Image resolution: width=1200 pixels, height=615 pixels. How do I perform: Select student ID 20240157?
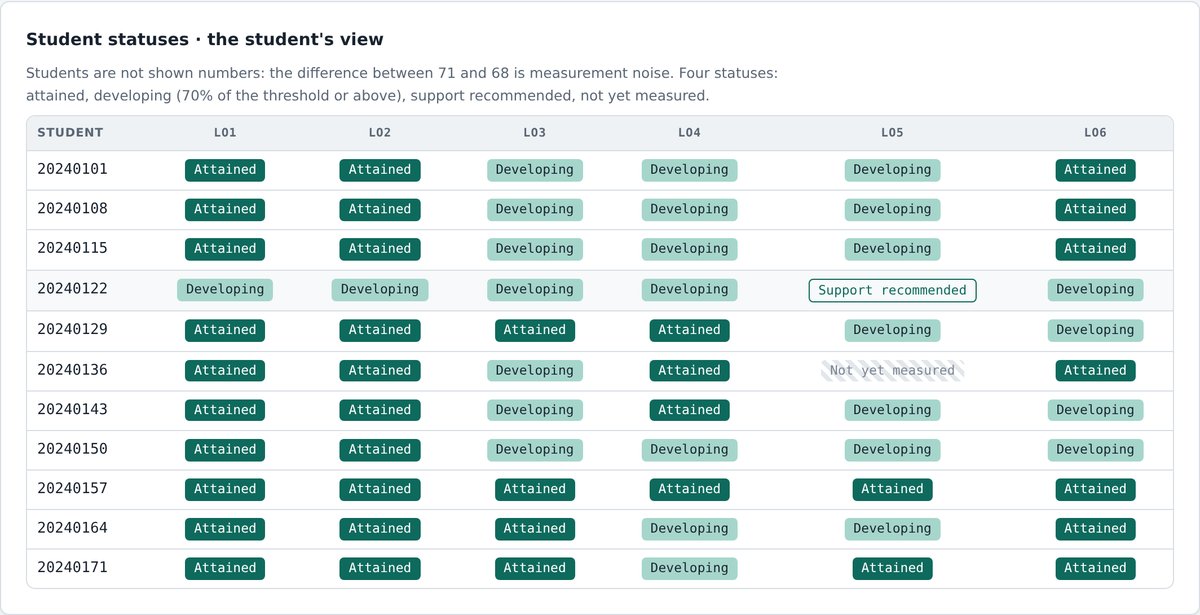click(x=72, y=489)
